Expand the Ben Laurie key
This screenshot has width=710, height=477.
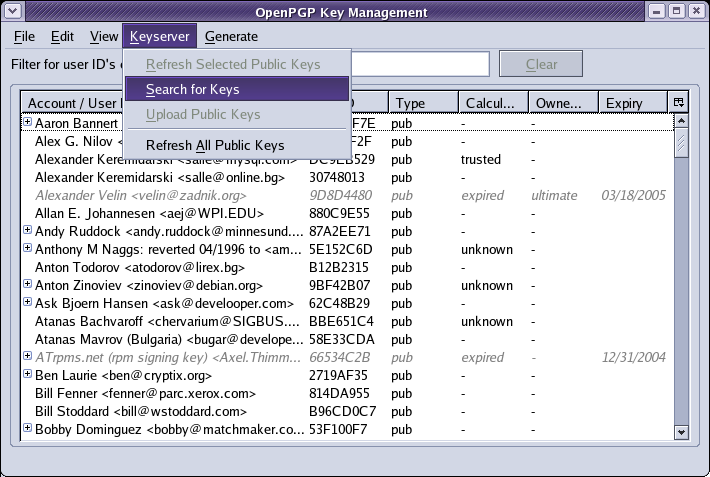tap(27, 374)
